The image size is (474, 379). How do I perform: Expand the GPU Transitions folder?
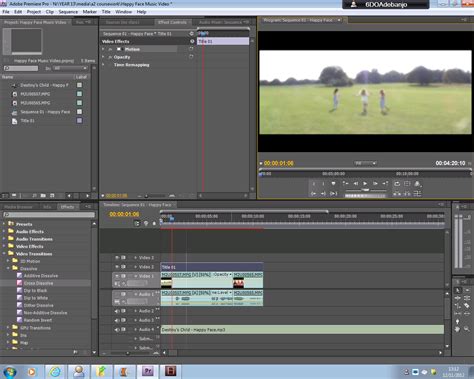tap(8, 328)
